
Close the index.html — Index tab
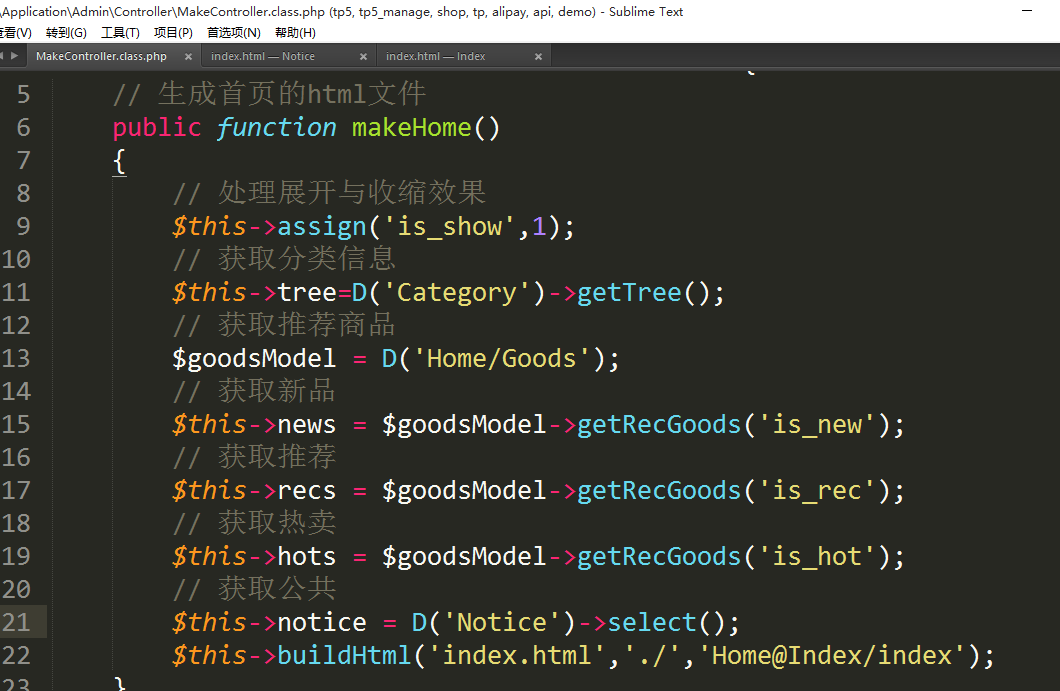(x=538, y=57)
